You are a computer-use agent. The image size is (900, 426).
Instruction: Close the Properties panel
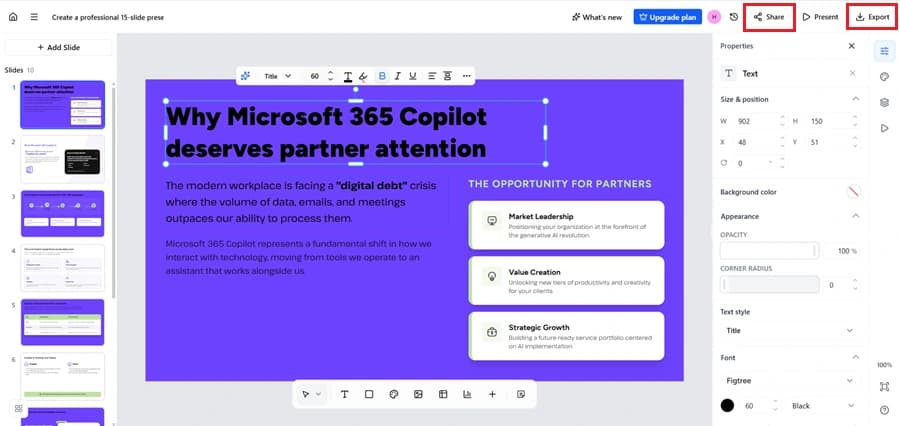click(852, 46)
